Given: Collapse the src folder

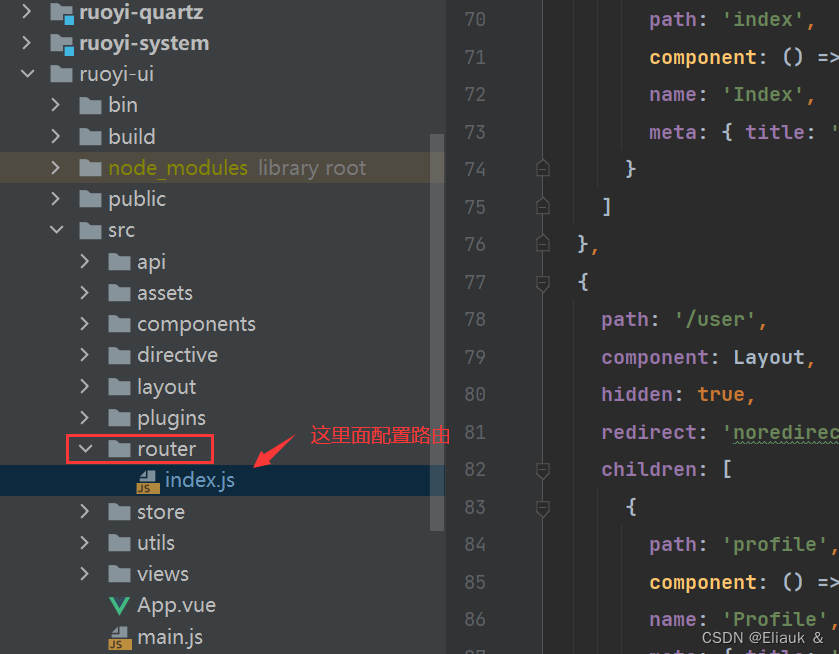Looking at the screenshot, I should click(56, 230).
